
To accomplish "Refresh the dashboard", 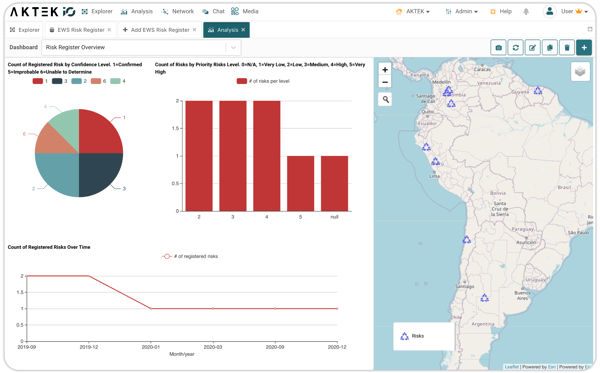I will (515, 47).
